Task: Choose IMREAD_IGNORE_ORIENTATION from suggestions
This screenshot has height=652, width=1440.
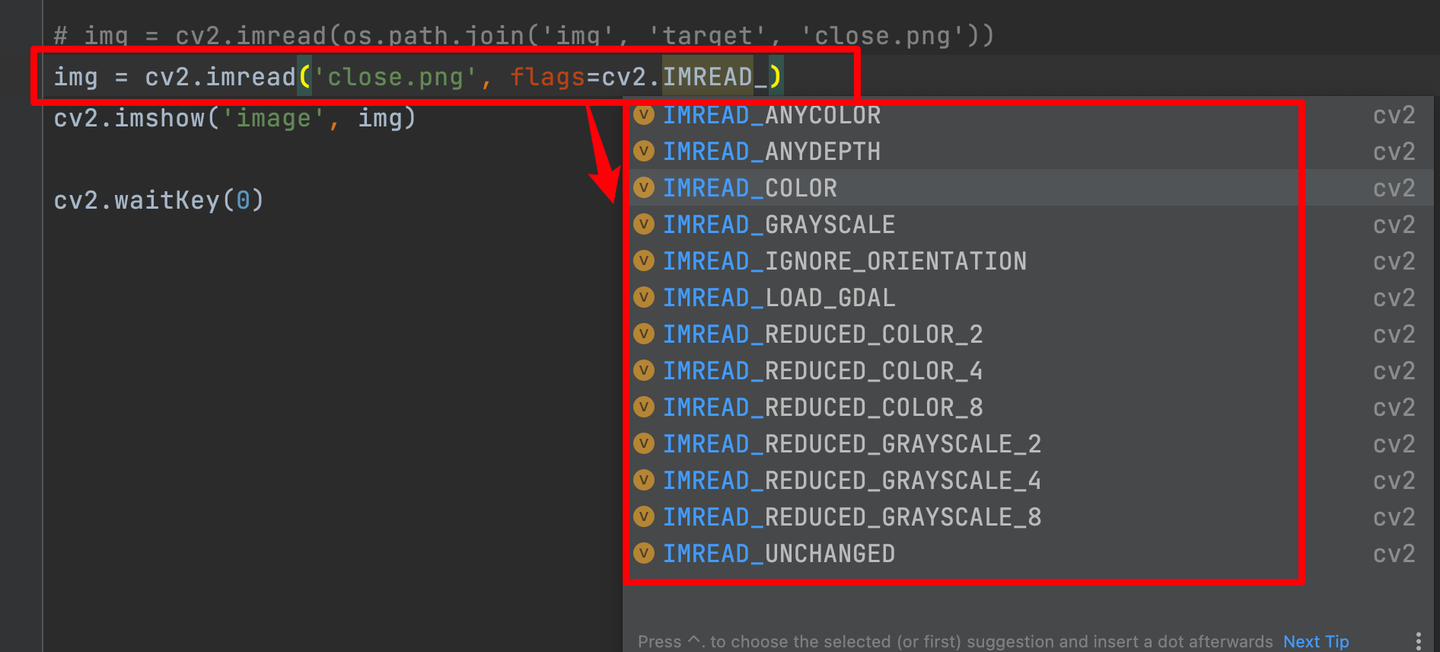Action: pyautogui.click(x=844, y=261)
